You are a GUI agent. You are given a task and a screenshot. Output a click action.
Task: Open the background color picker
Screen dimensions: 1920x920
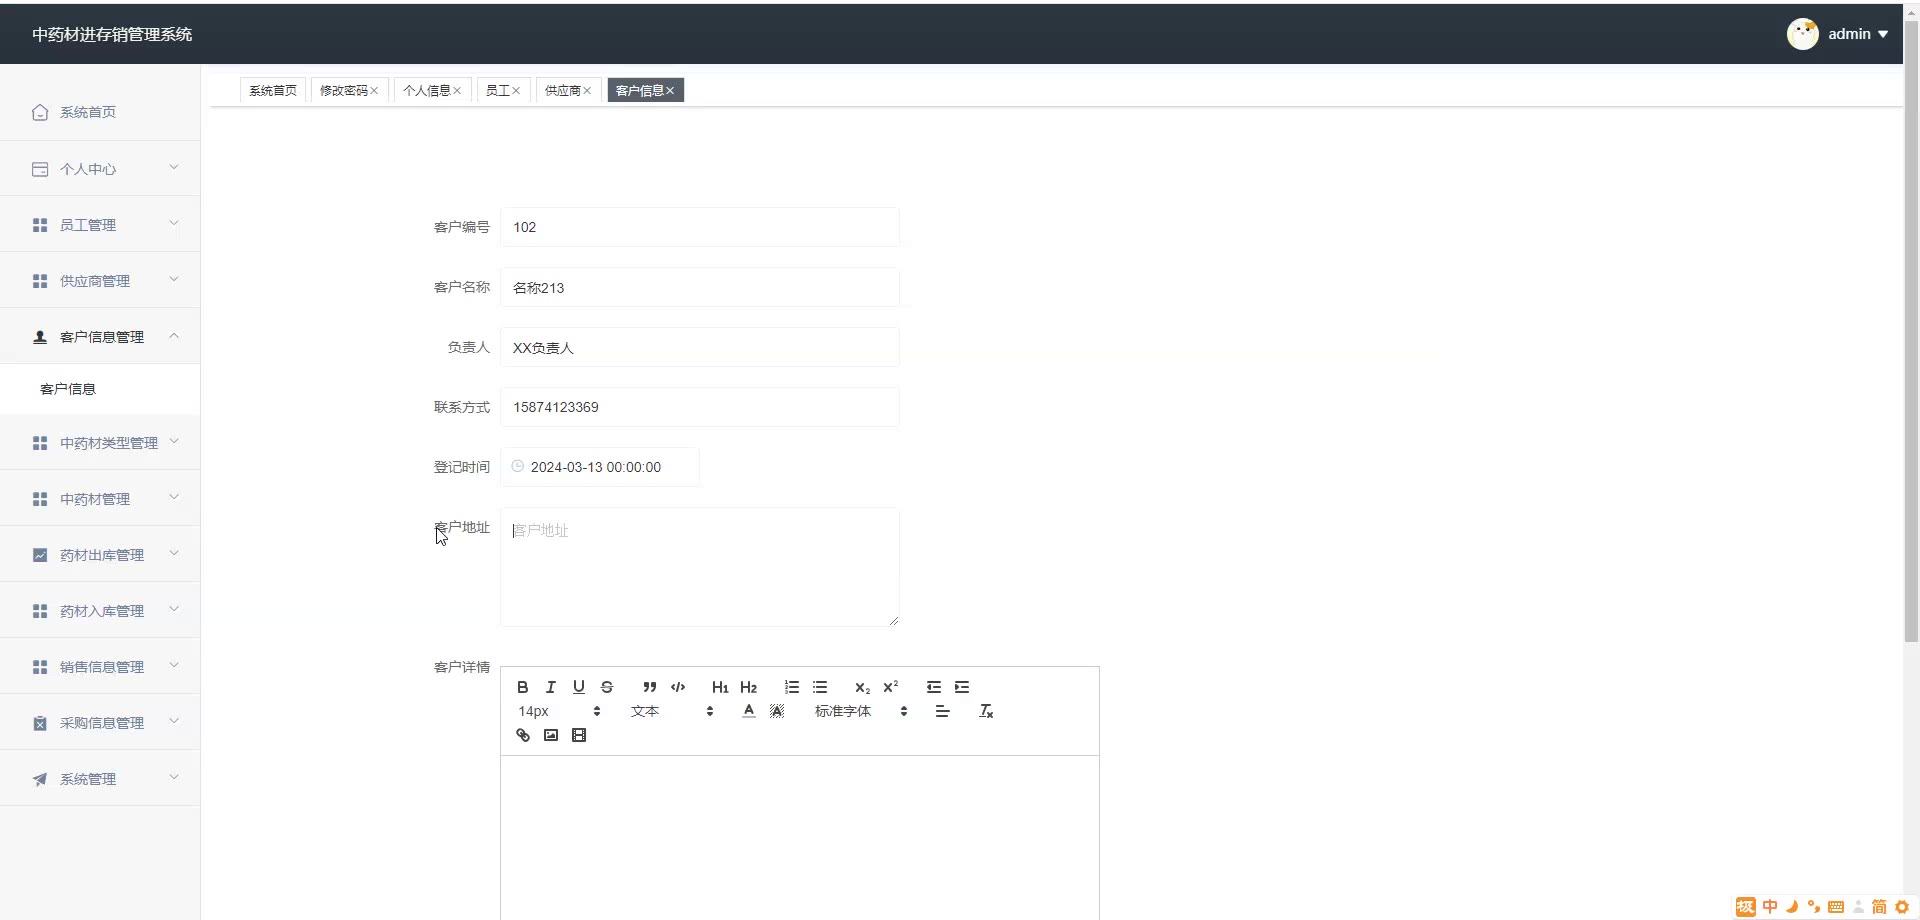(x=777, y=711)
